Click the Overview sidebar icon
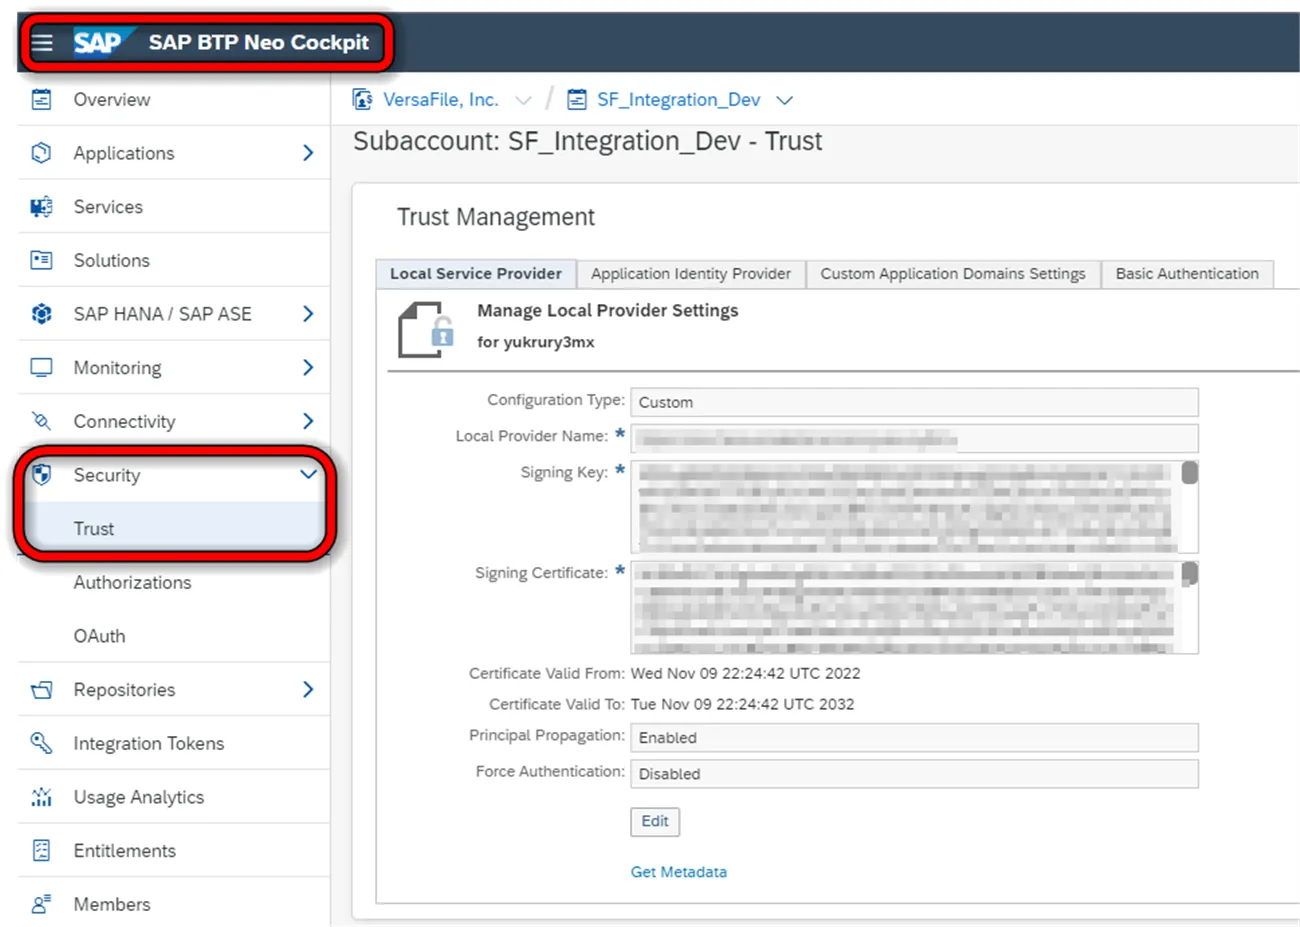Viewport: 1300px width, 927px height. pos(41,99)
